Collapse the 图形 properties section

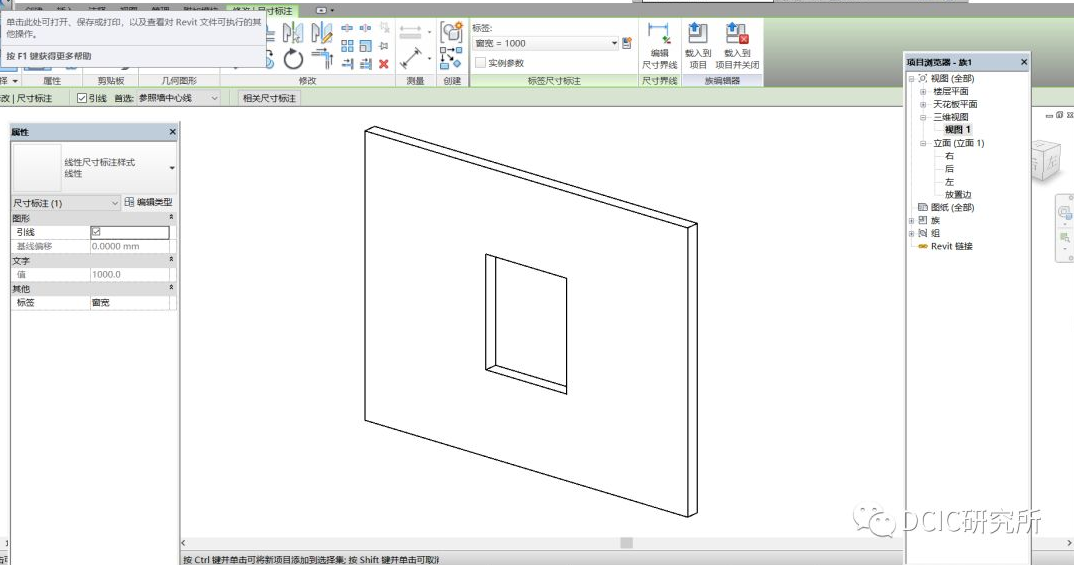[x=171, y=217]
